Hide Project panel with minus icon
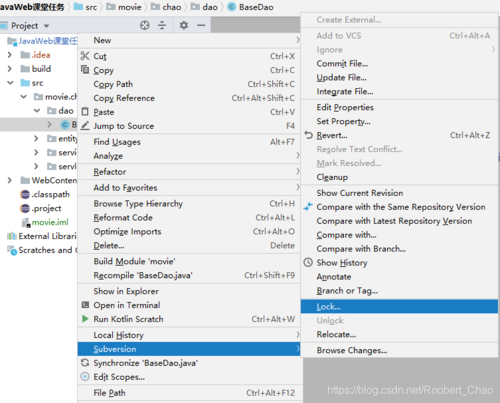This screenshot has height=403, width=500. [201, 25]
